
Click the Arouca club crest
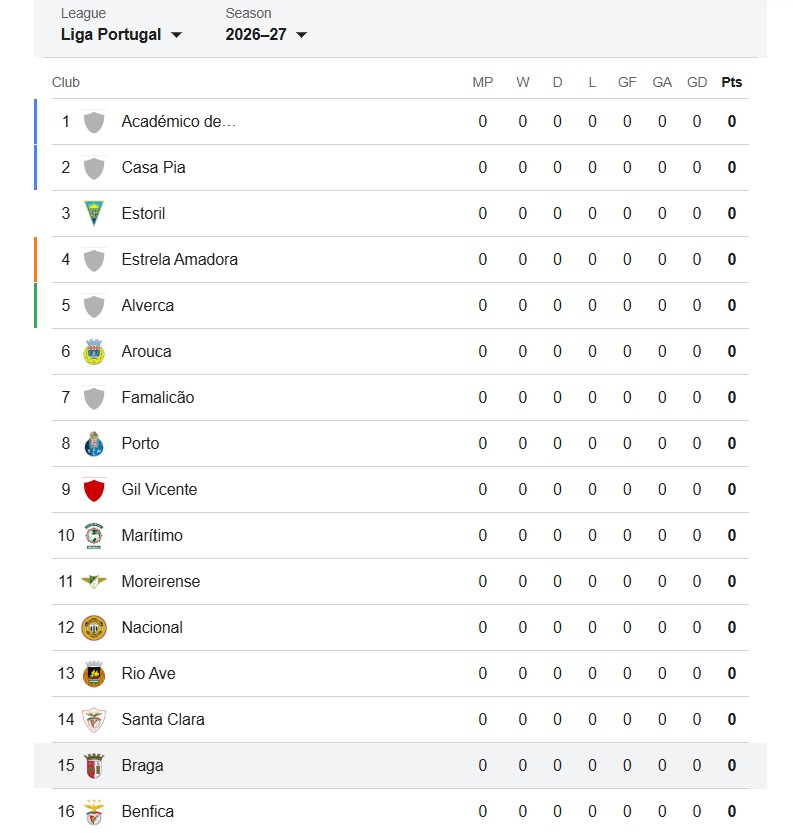pyautogui.click(x=94, y=352)
